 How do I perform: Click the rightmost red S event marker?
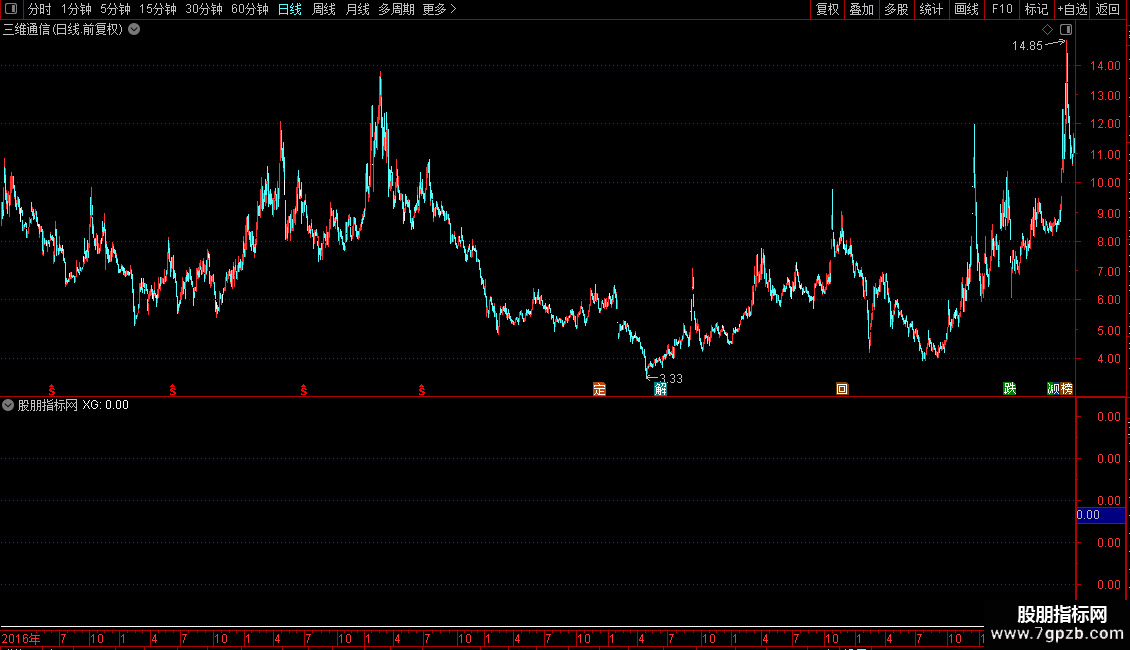click(422, 390)
